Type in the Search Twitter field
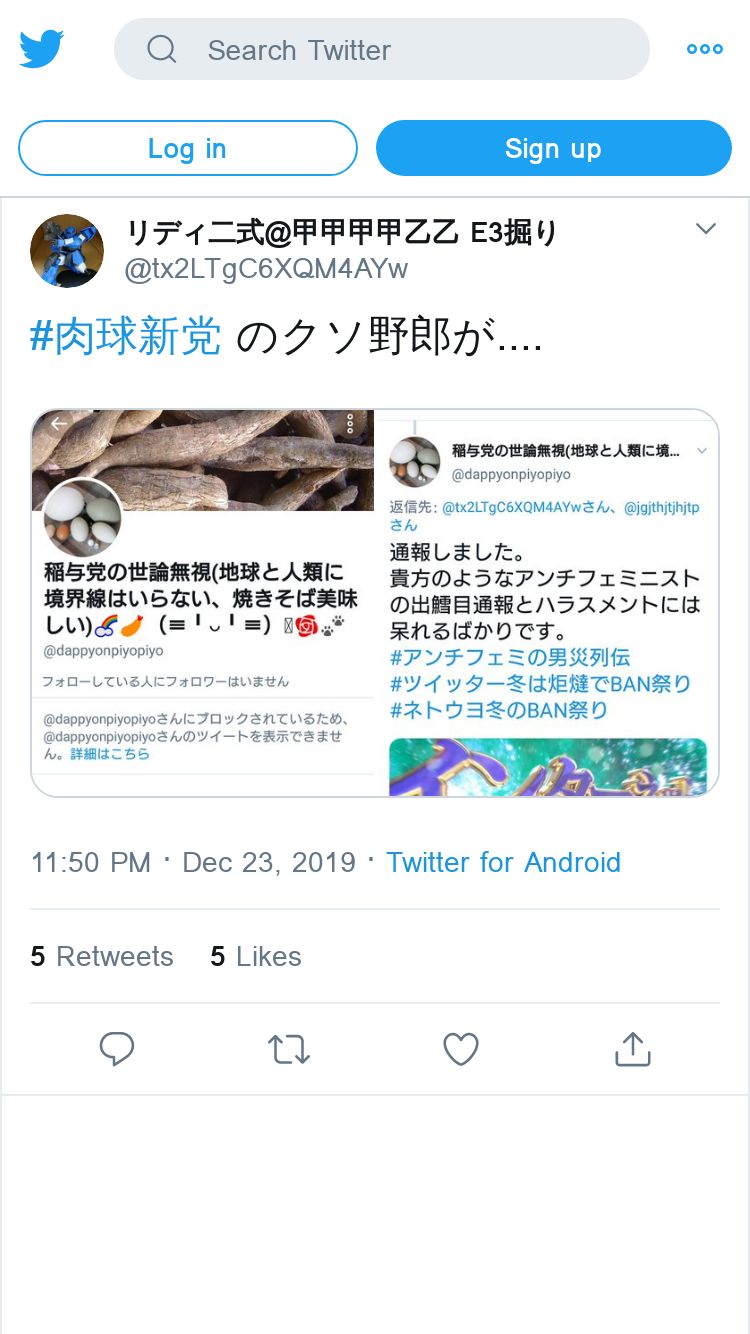Image resolution: width=750 pixels, height=1334 pixels. (400, 49)
